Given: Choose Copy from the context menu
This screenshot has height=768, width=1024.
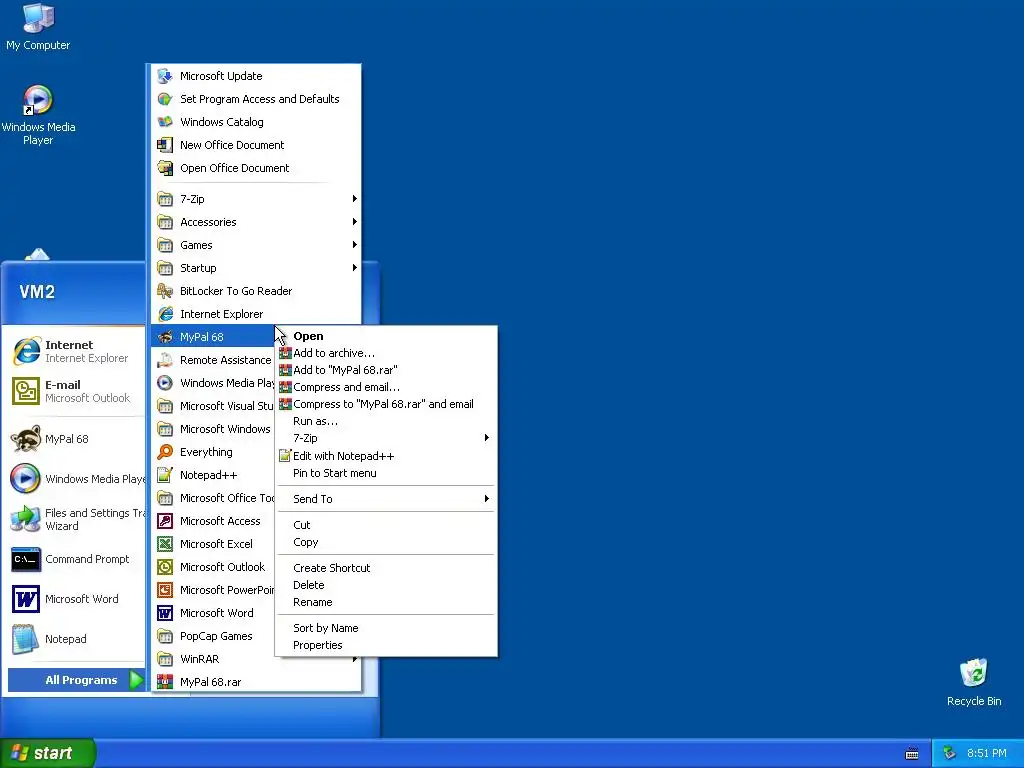Looking at the screenshot, I should [x=386, y=542].
